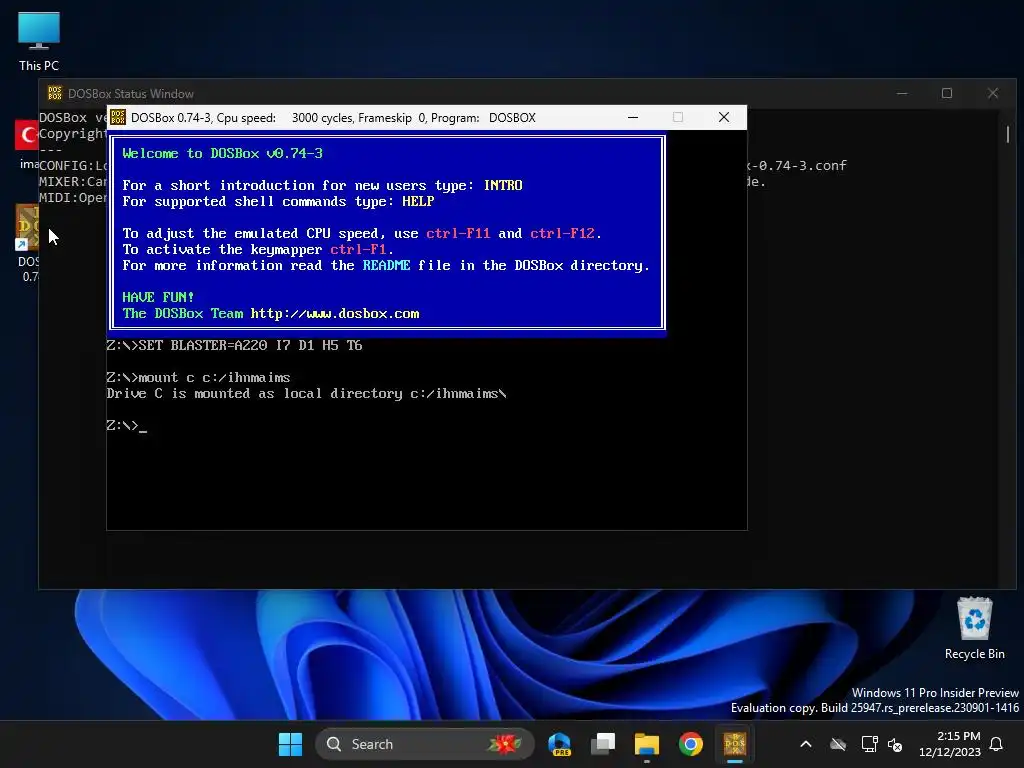Open the This PC desktop icon
Viewport: 1024px width, 768px height.
pos(39,42)
